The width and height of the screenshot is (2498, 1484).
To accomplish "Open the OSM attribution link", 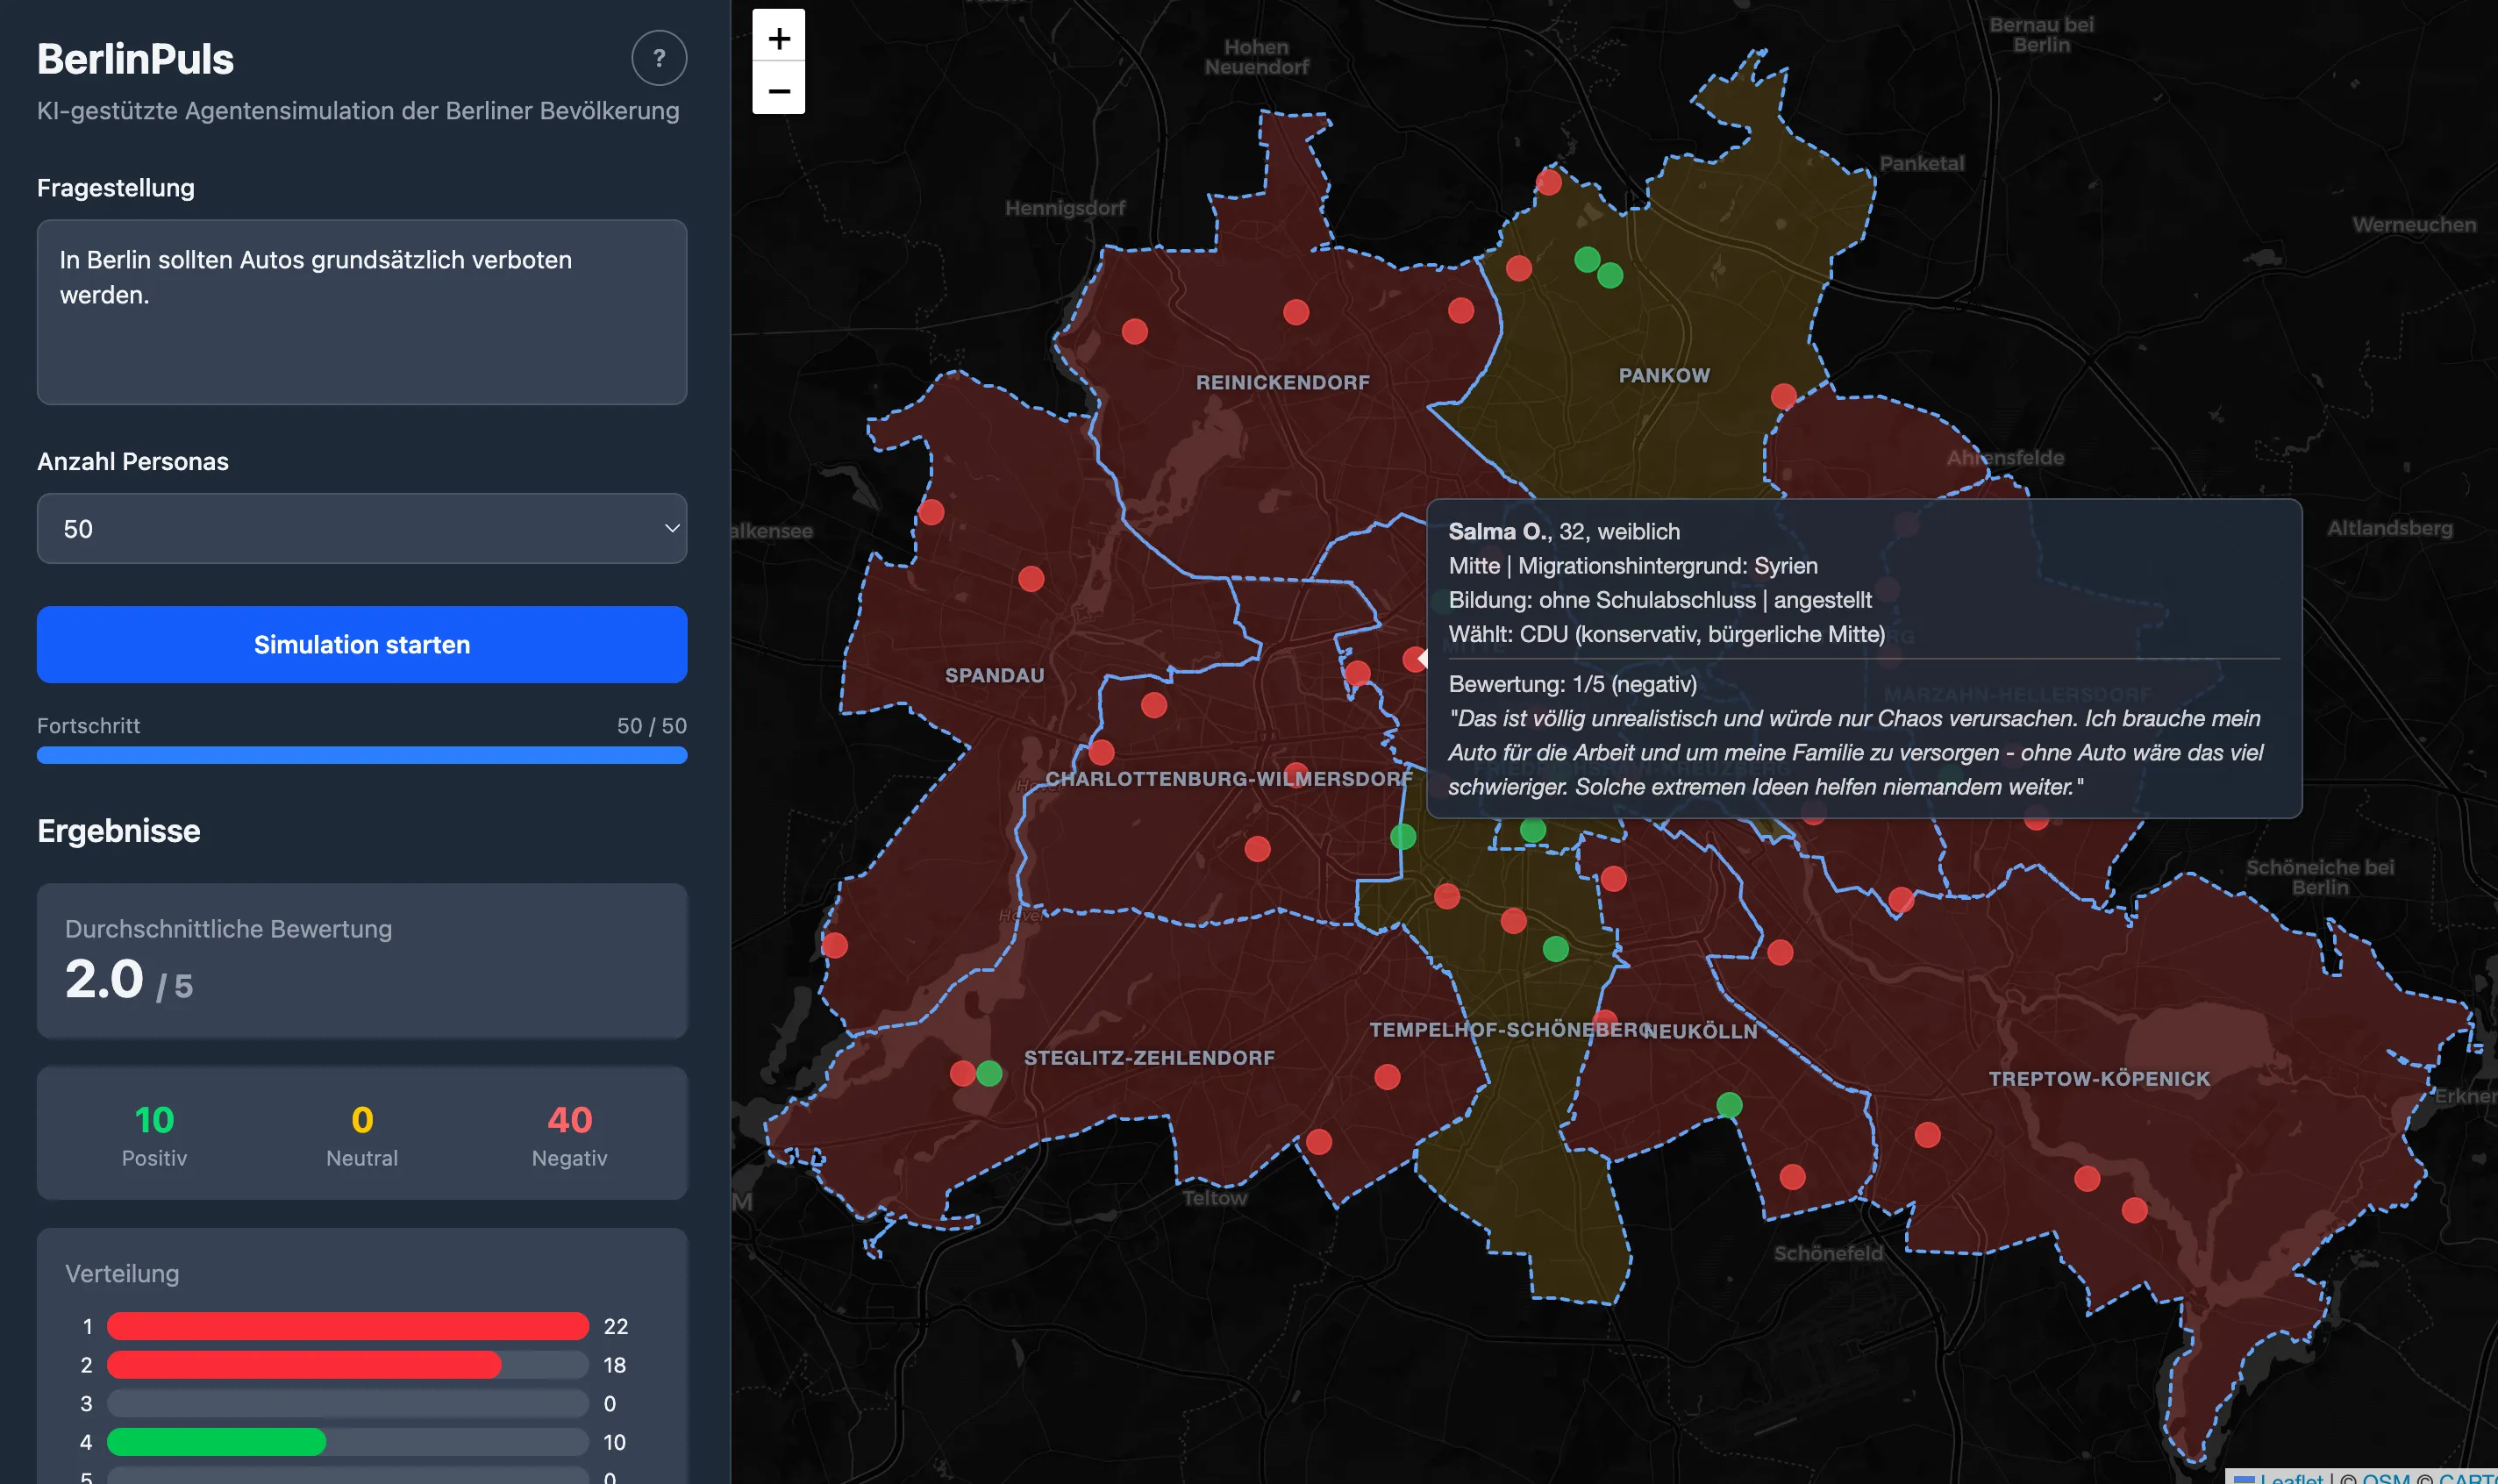I will (x=2386, y=1477).
